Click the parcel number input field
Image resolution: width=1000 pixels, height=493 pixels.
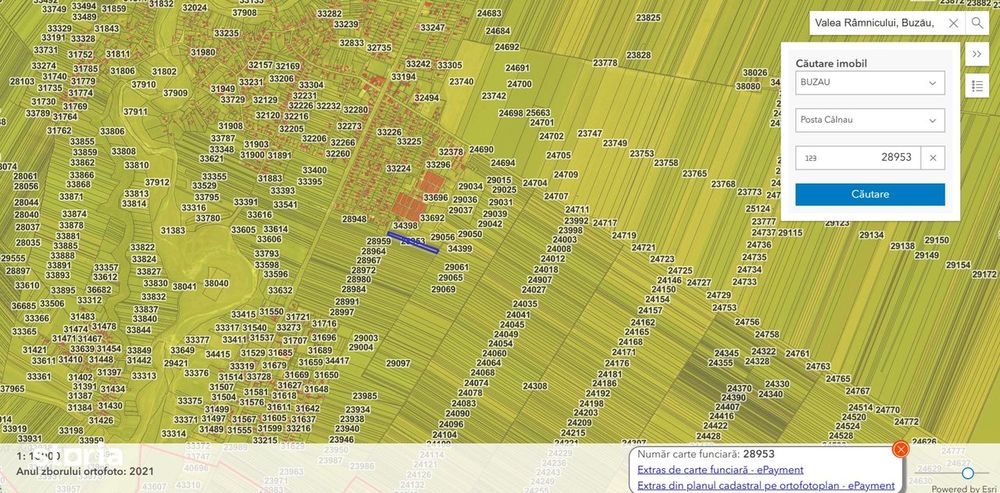858,158
